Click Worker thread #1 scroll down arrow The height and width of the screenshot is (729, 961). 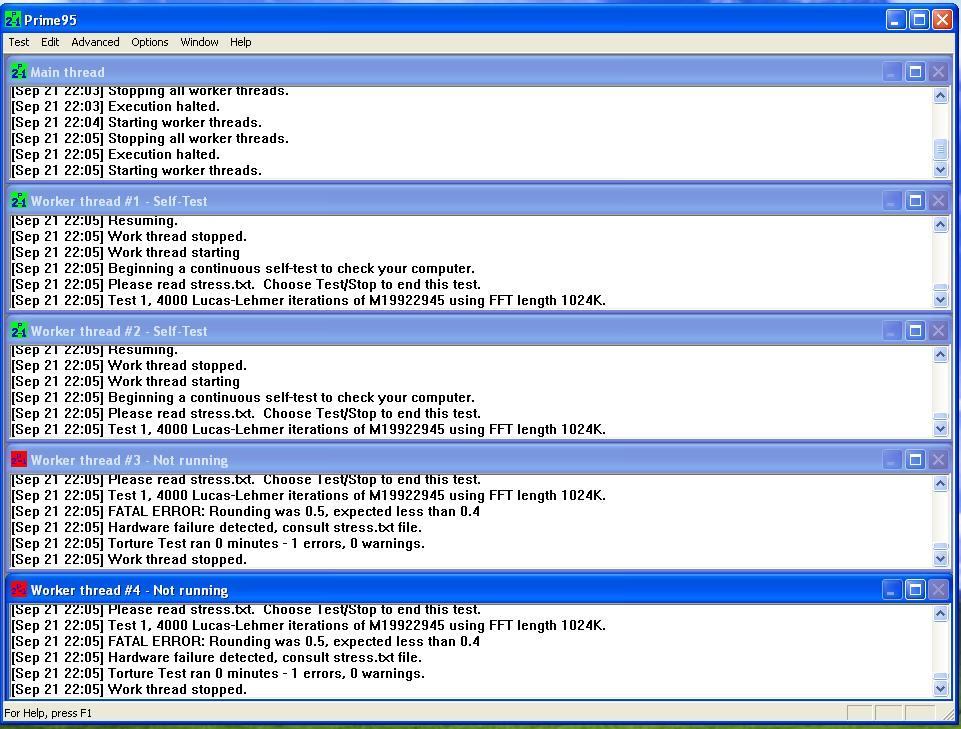940,299
